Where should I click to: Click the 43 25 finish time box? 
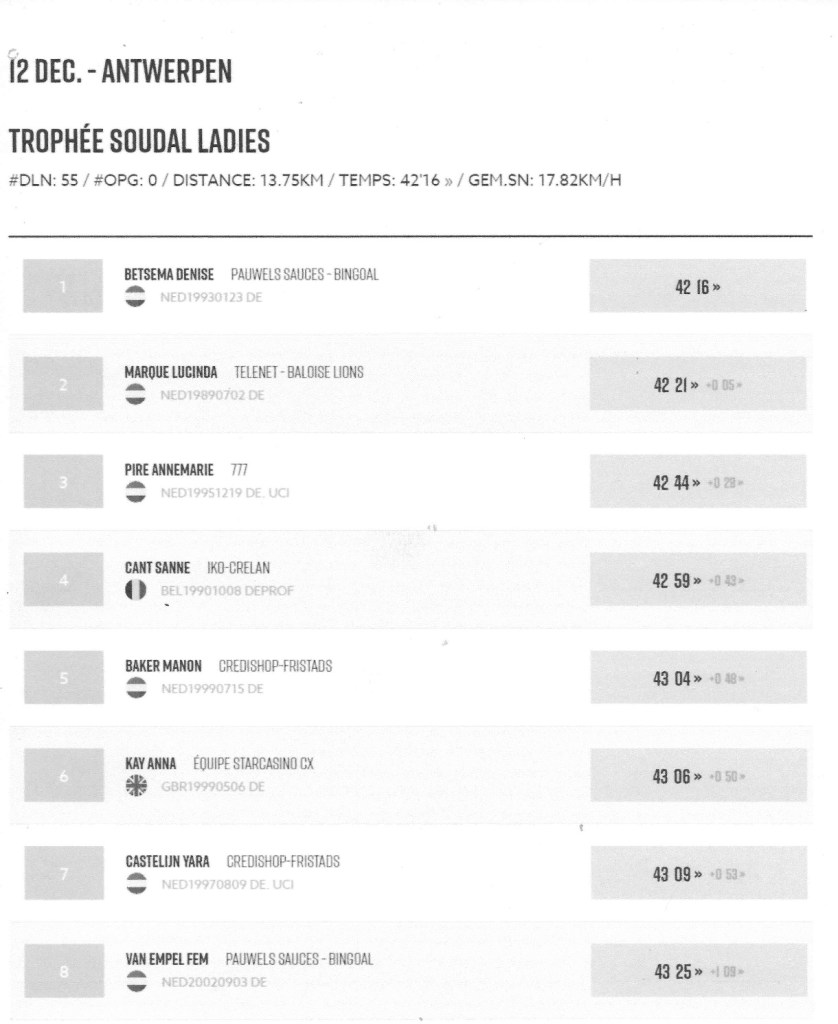pyautogui.click(x=697, y=973)
